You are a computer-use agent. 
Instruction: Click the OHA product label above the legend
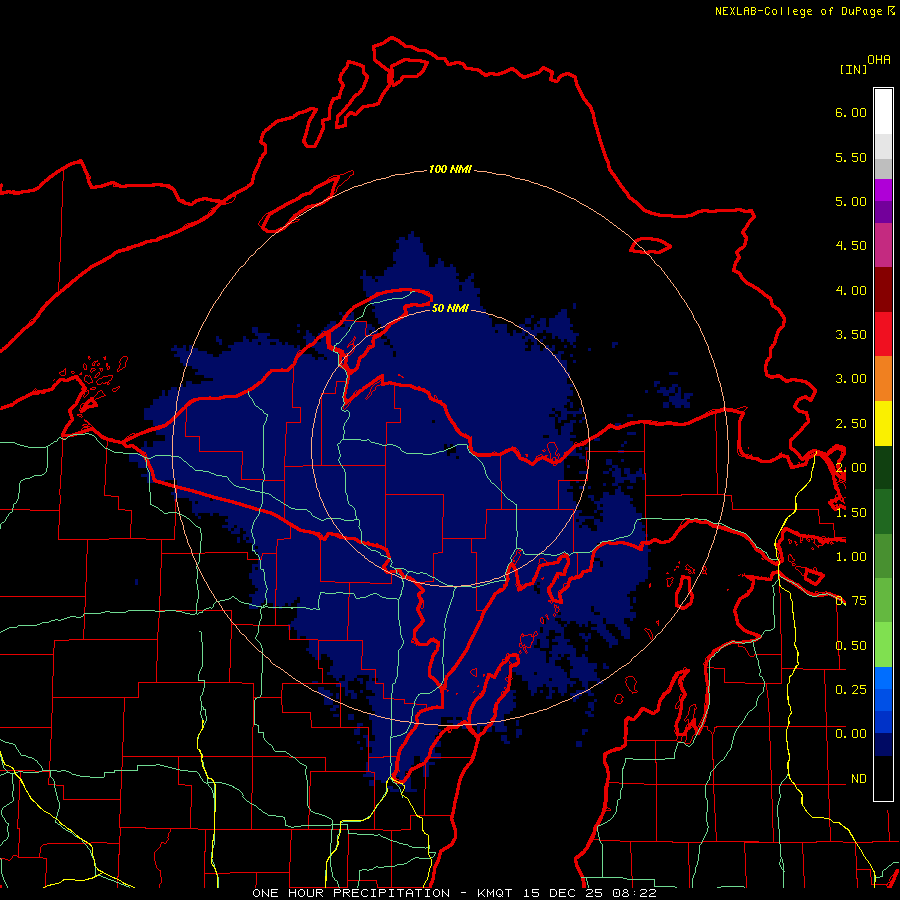pyautogui.click(x=879, y=59)
